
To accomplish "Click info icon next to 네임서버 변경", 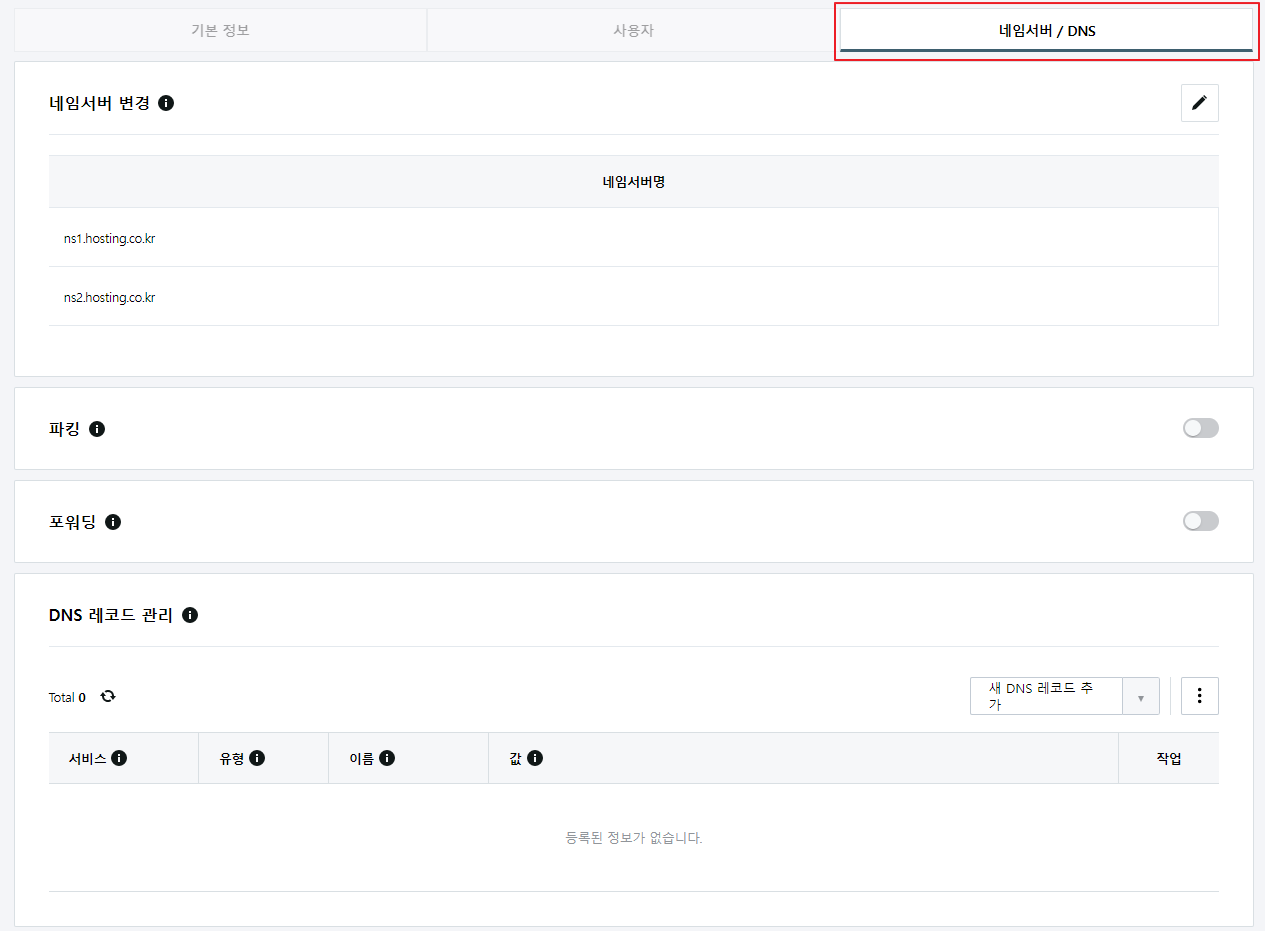I will (166, 103).
